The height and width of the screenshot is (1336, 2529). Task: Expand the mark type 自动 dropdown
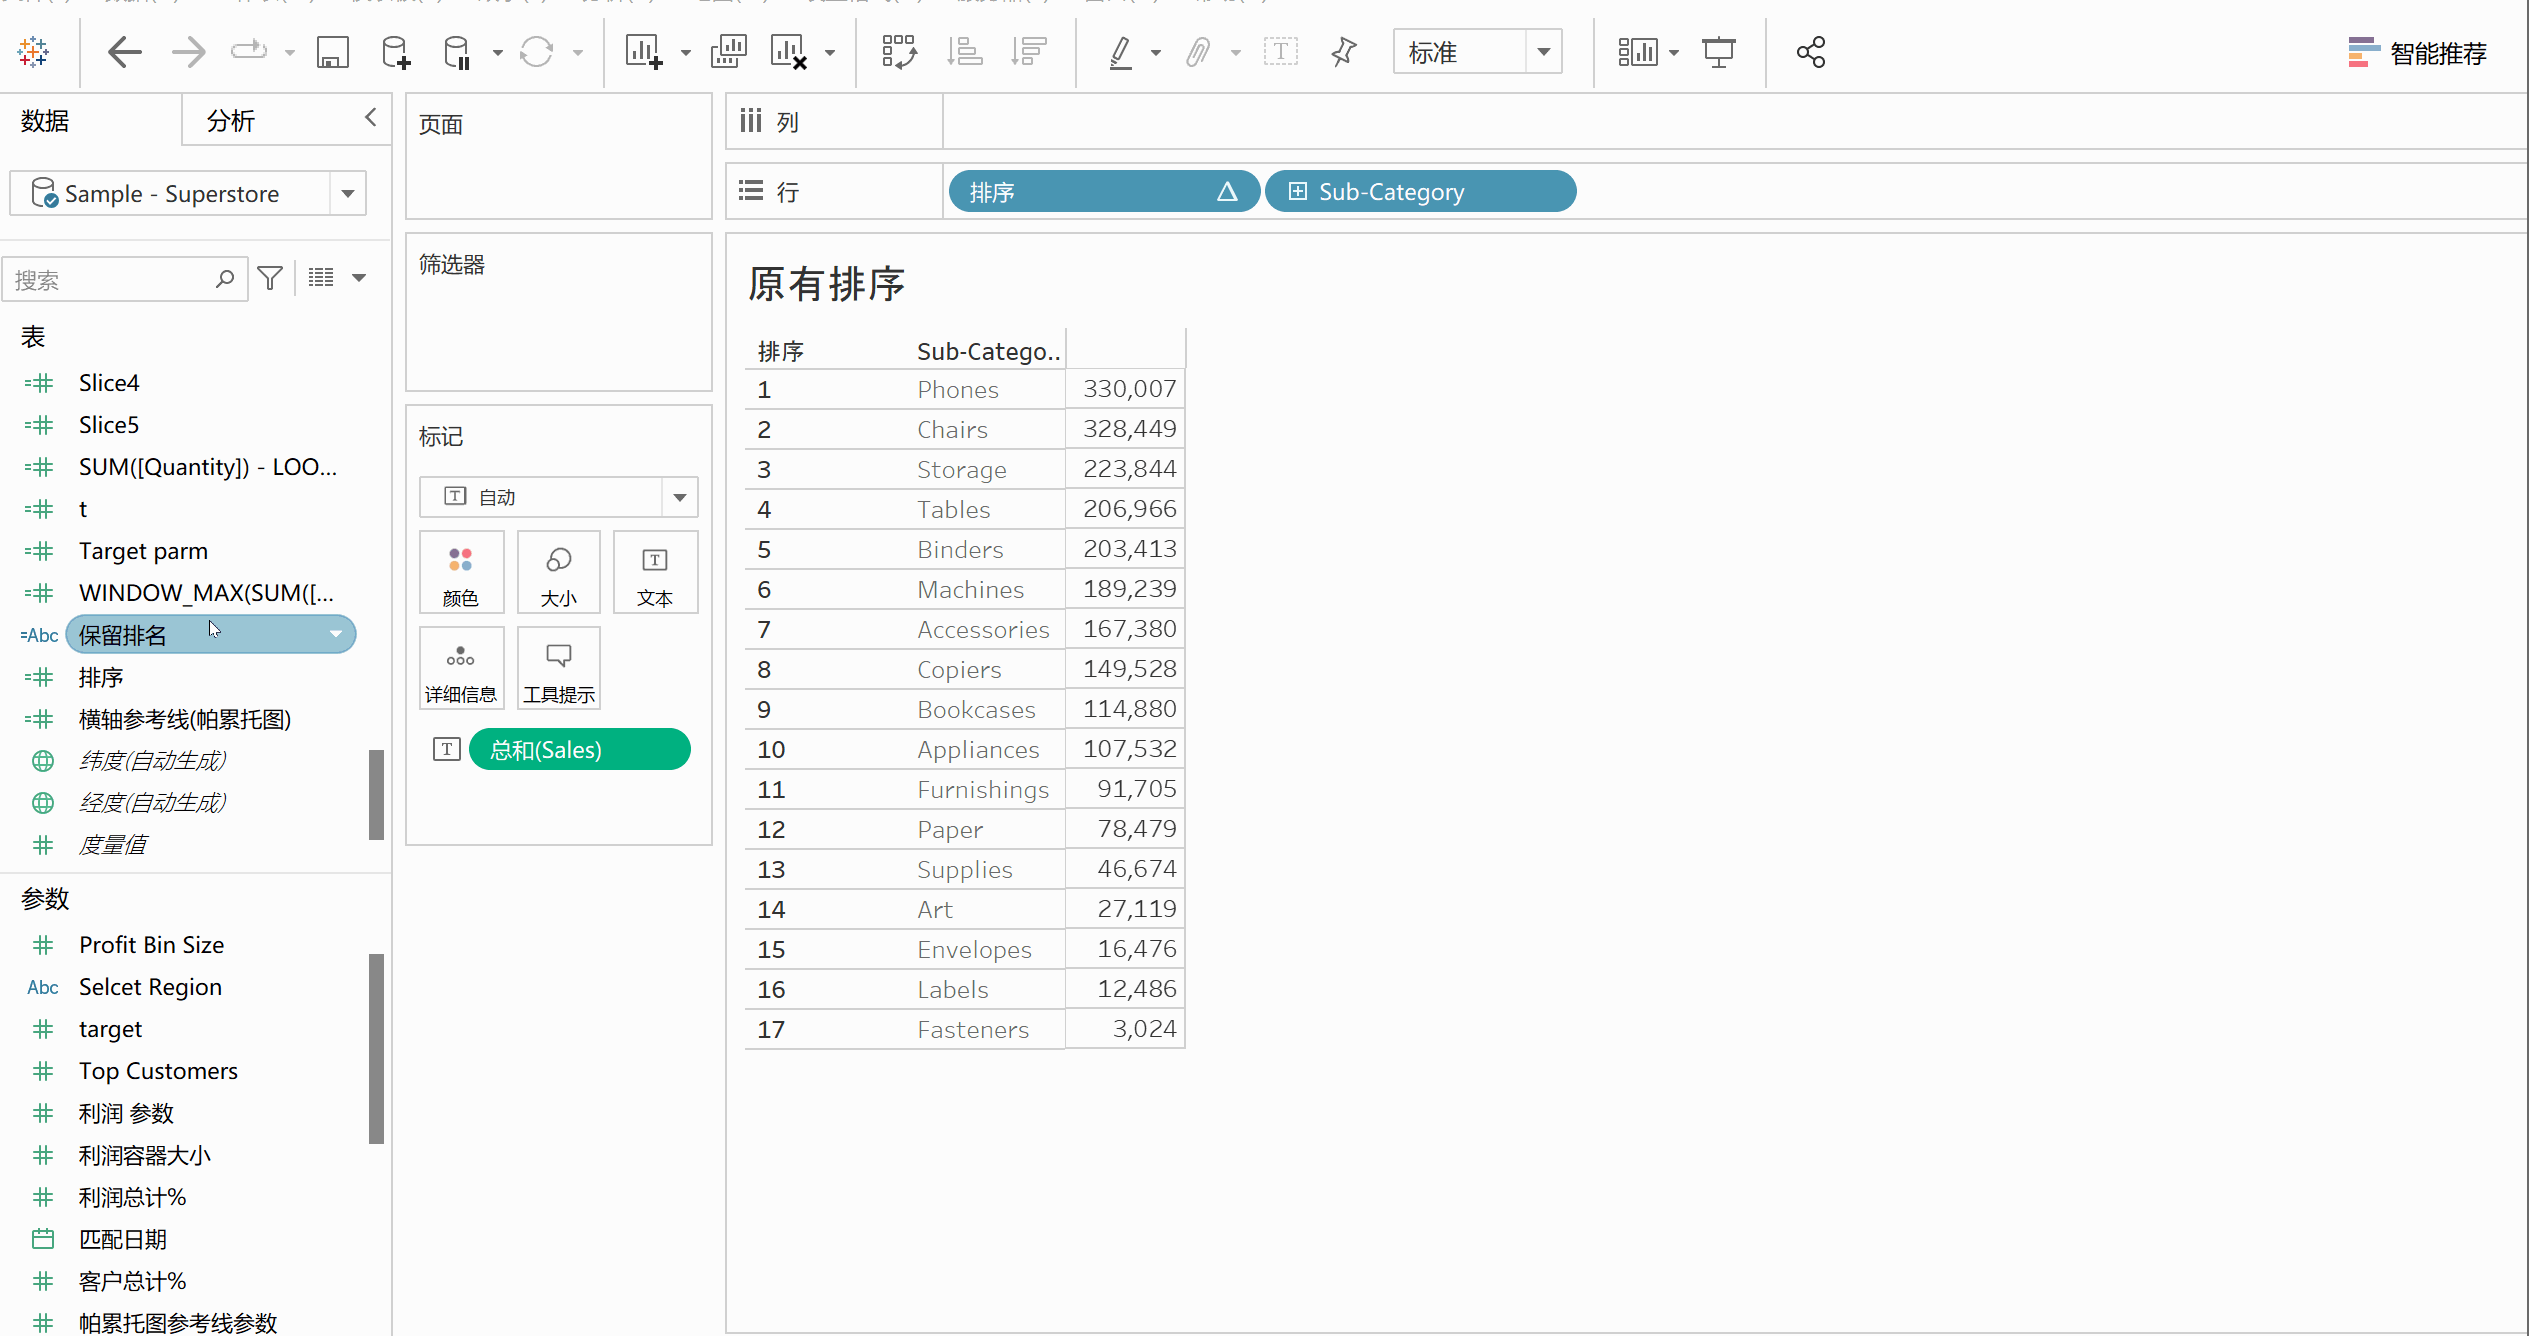[x=679, y=495]
